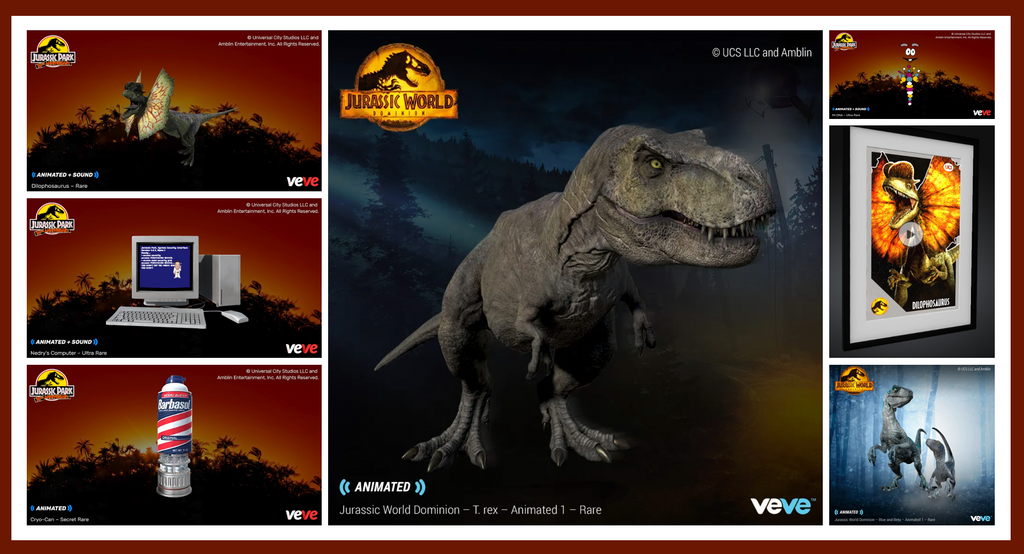
Task: Click the Animated + Sound badge on the Nedry's Computer card
Action: (x=64, y=342)
